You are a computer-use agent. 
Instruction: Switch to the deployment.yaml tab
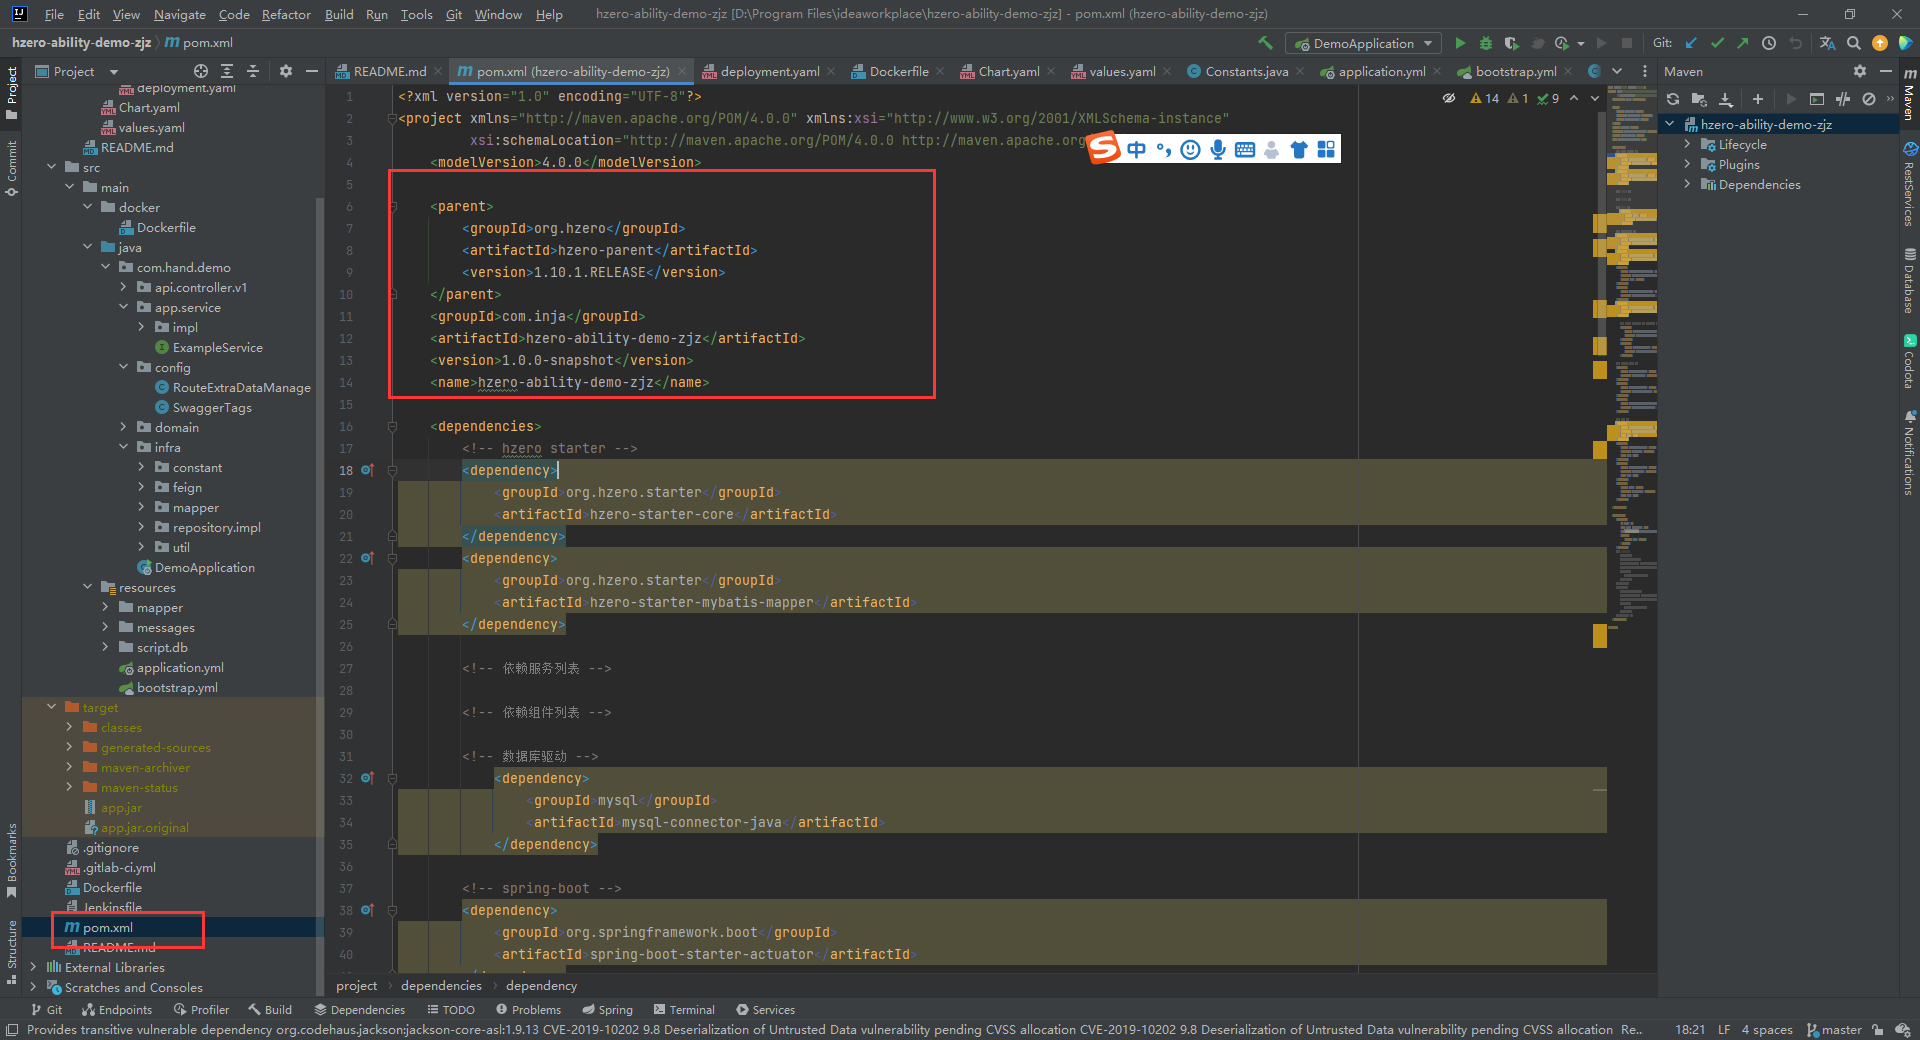(x=769, y=71)
